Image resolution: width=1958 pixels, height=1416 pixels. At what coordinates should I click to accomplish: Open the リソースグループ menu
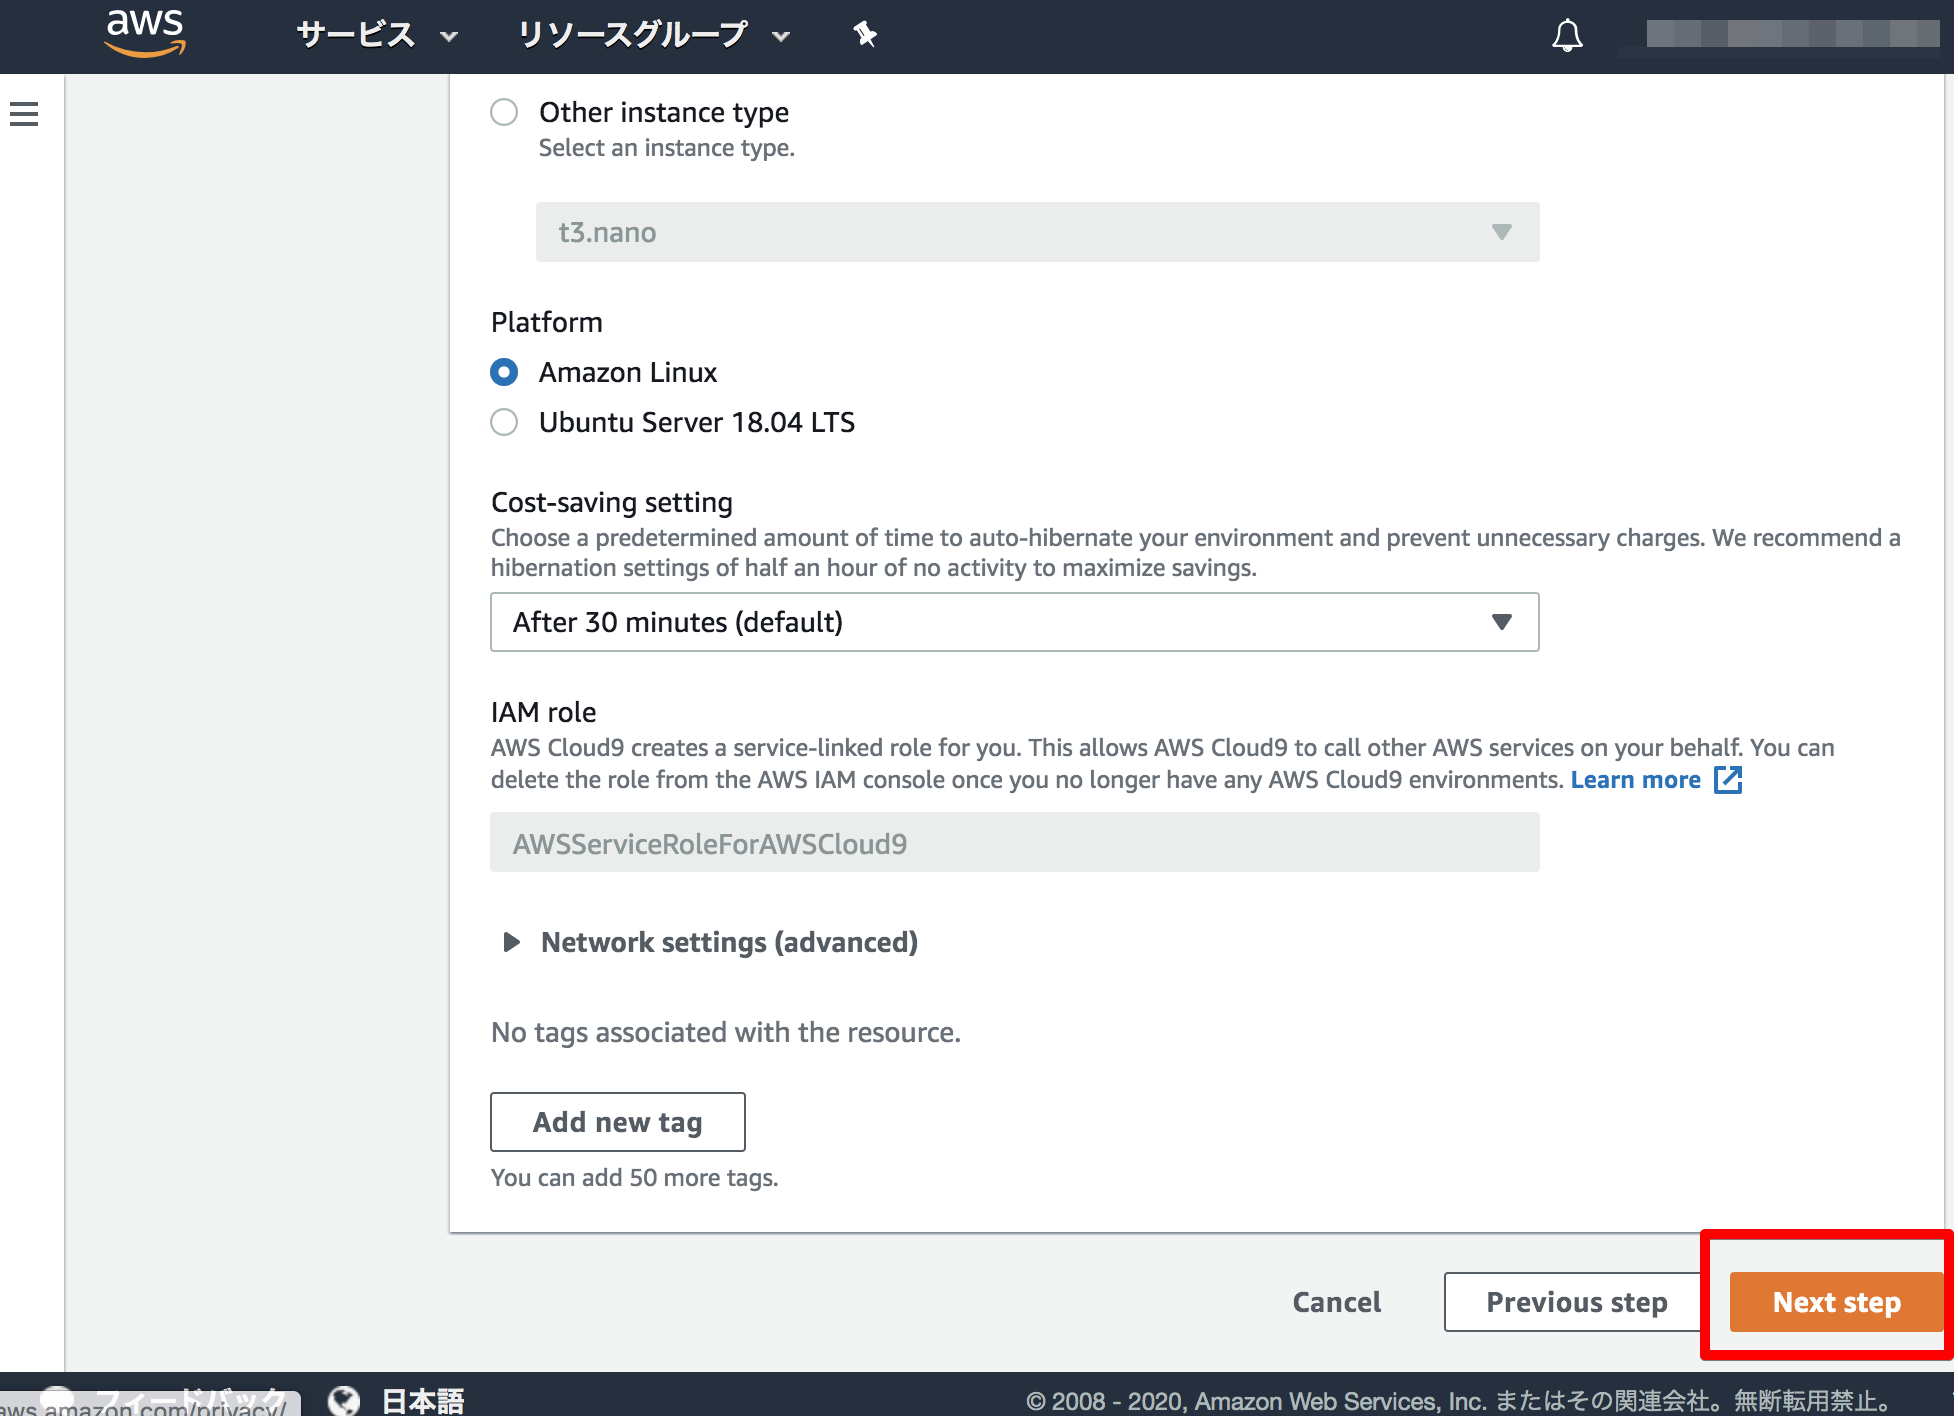654,35
